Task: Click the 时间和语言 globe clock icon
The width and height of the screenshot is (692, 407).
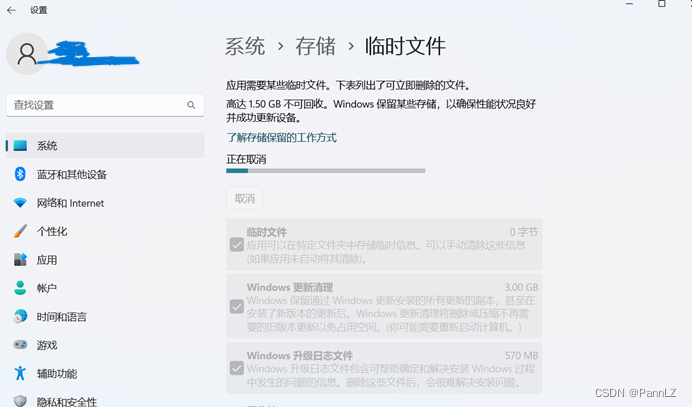Action: pyautogui.click(x=20, y=317)
